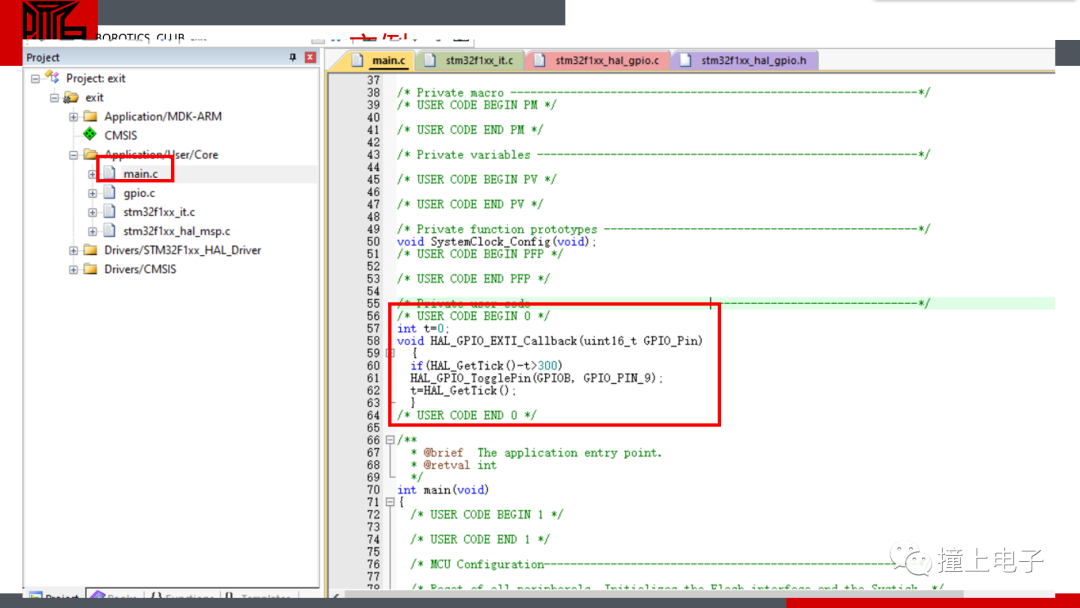Image resolution: width=1080 pixels, height=608 pixels.
Task: Click the Application/MDK-ARM folder icon
Action: click(90, 116)
